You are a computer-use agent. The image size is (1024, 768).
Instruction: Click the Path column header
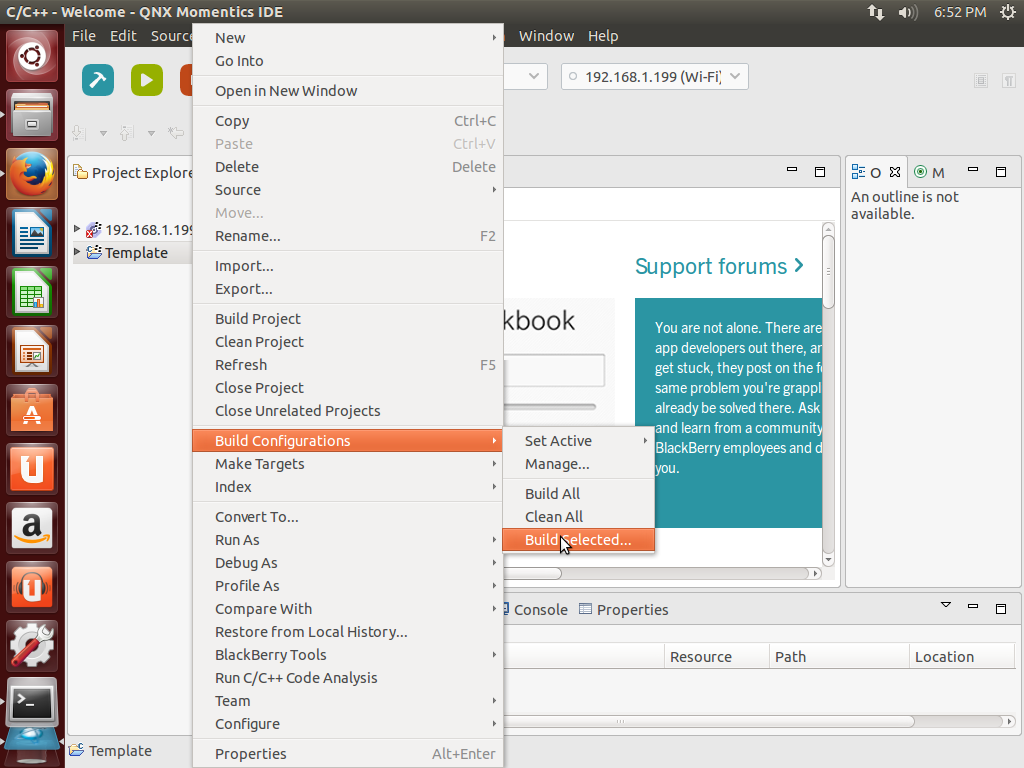point(839,656)
